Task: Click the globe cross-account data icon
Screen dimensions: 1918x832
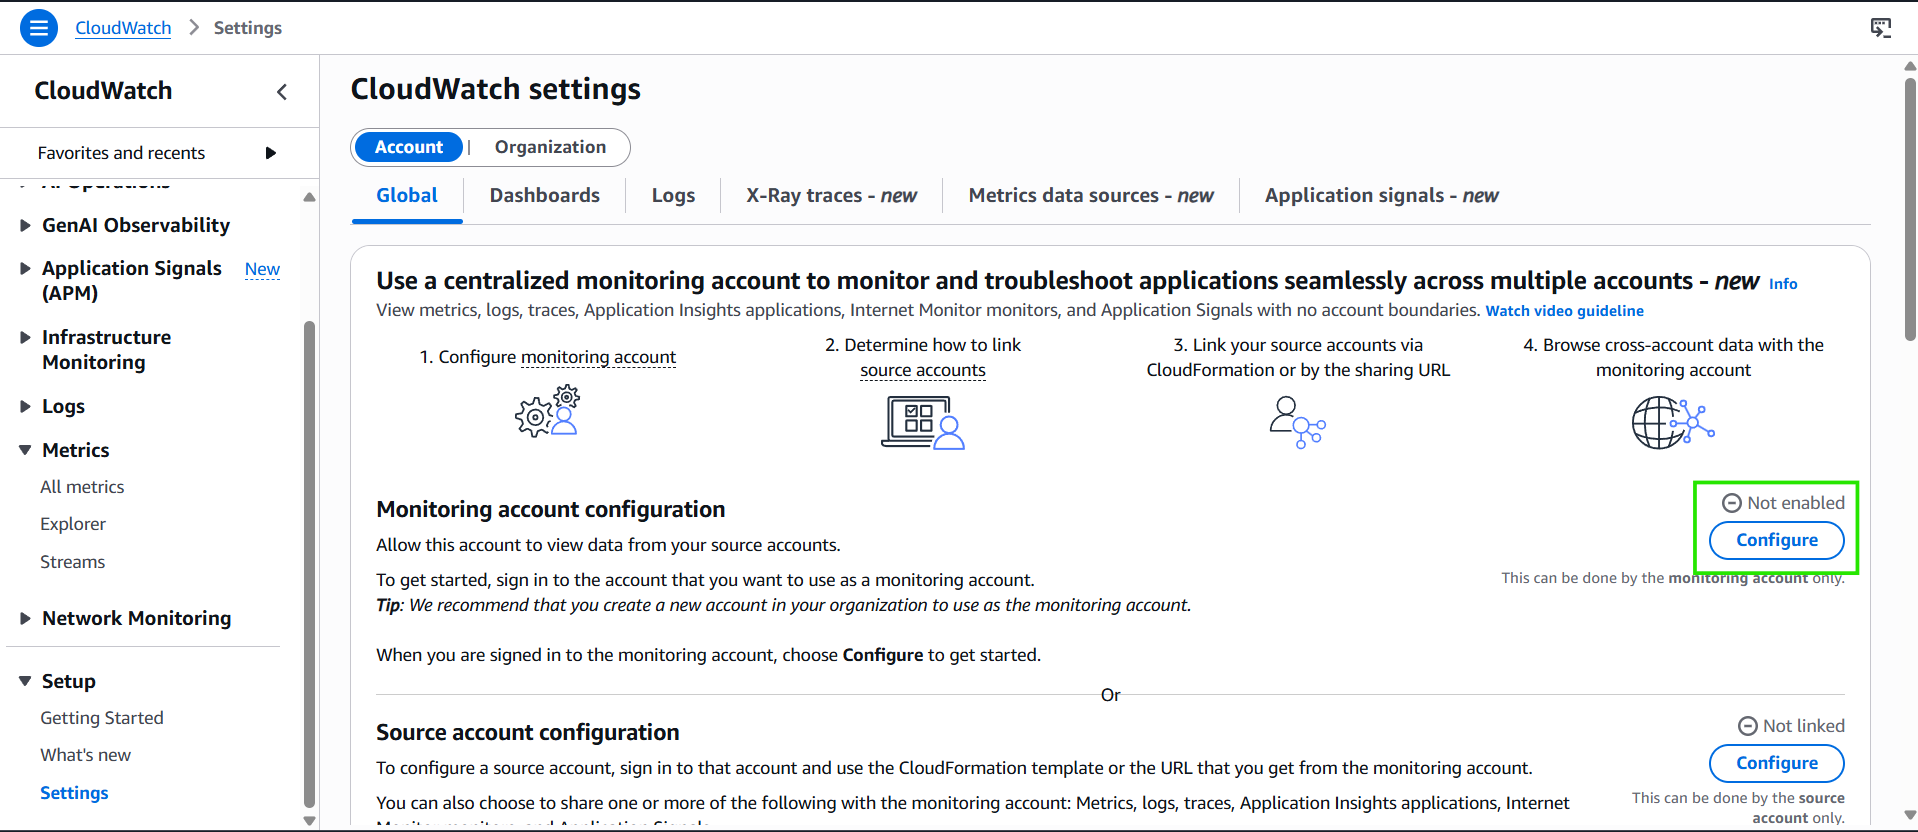Action: [x=1673, y=423]
